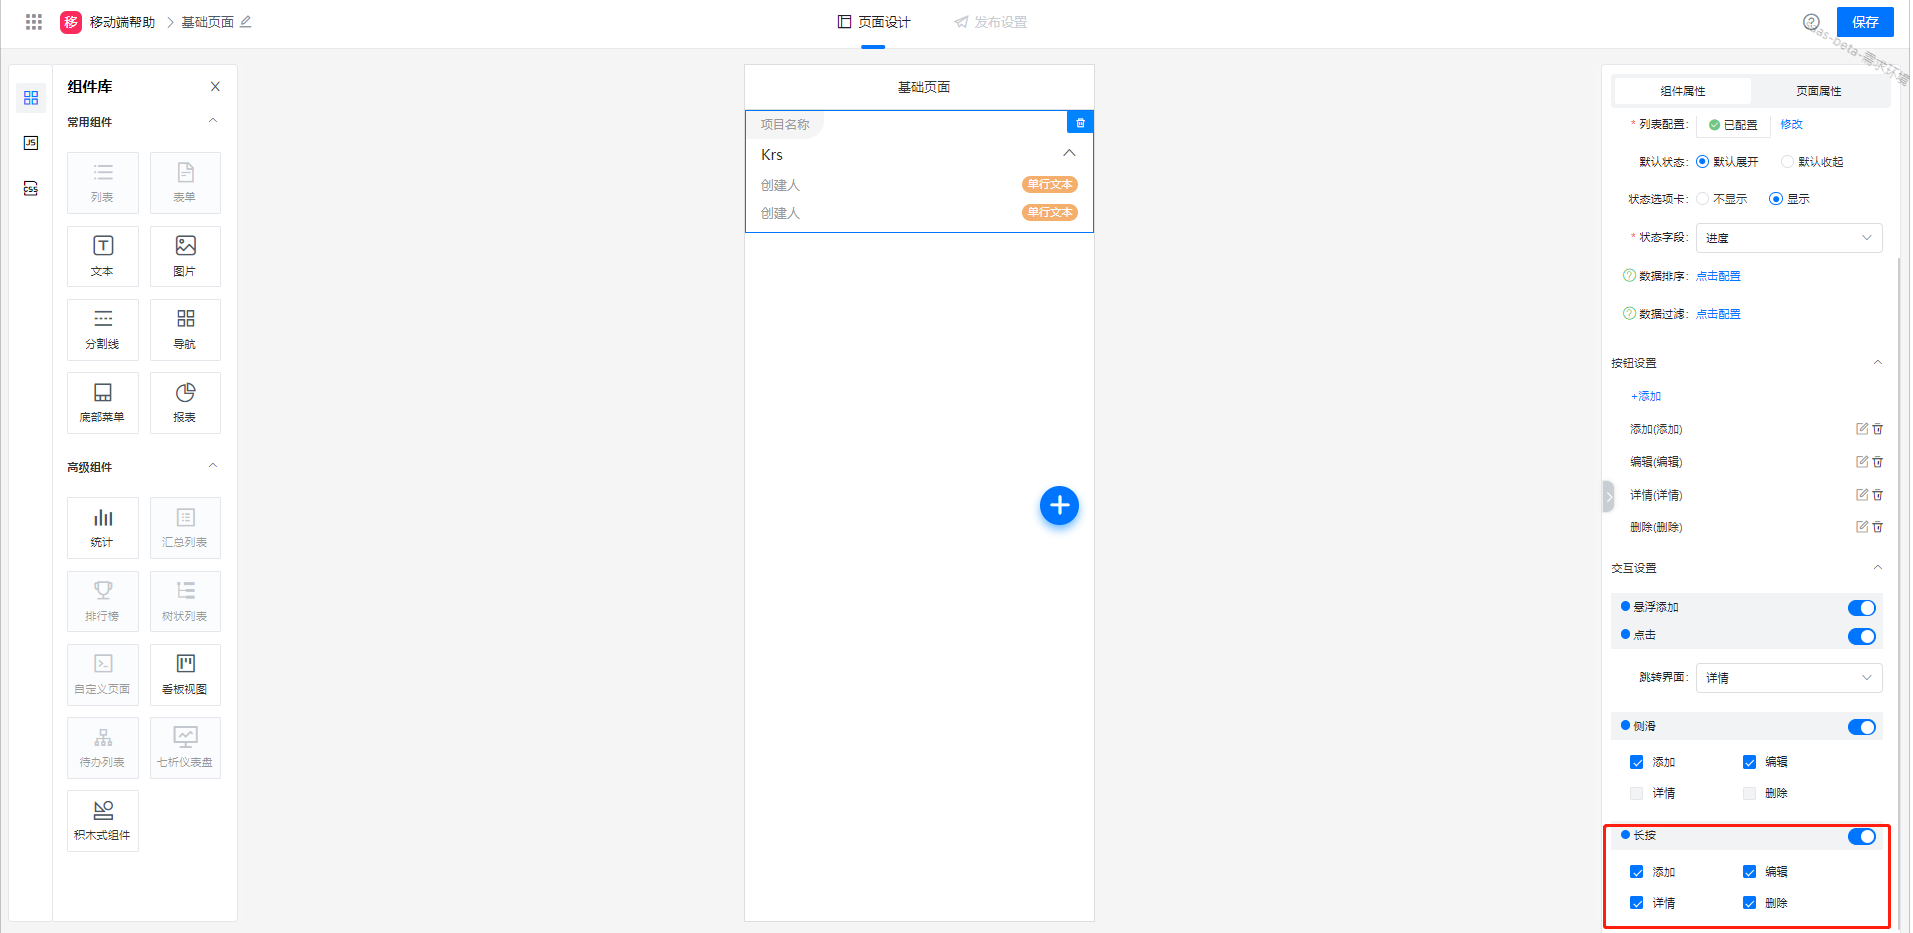The width and height of the screenshot is (1913, 933).
Task: Pick the 树状列表 tree list component
Action: coord(185,601)
